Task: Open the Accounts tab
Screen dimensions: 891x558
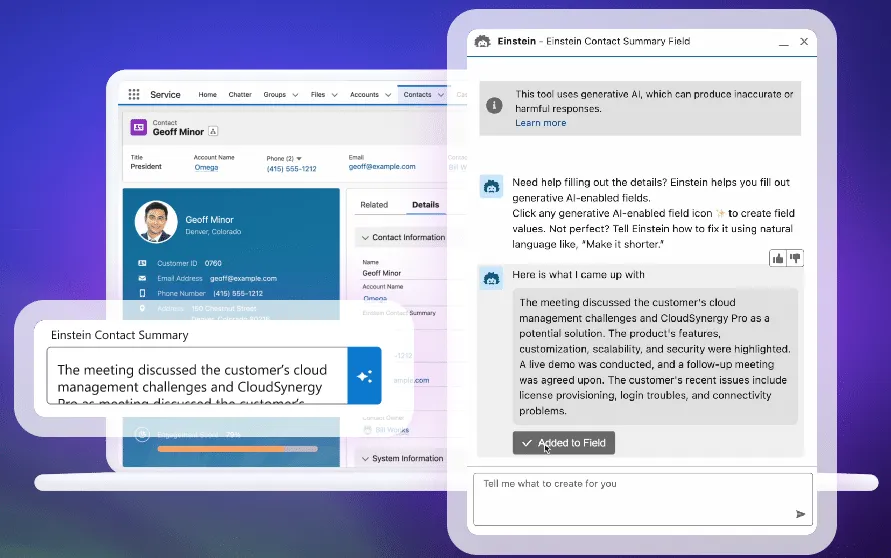Action: 364,94
